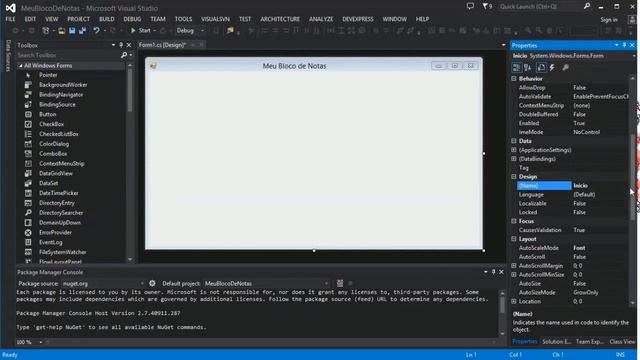Click the Start button label
Image resolution: width=640 pixels, height=360 pixels.
pos(144,31)
